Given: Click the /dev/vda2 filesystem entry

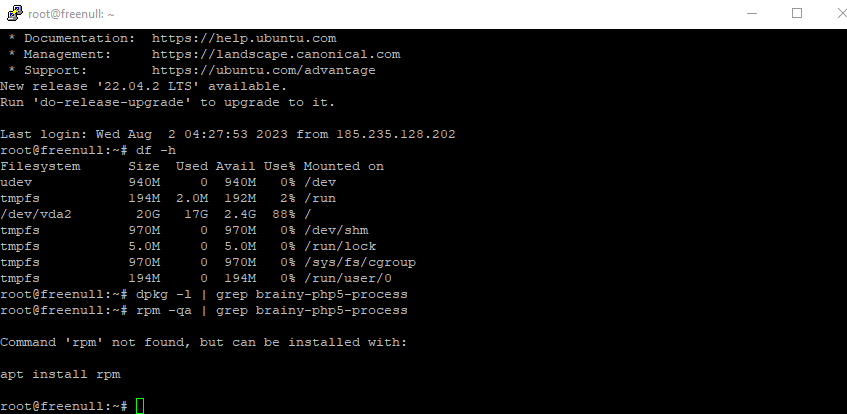Looking at the screenshot, I should point(36,214).
